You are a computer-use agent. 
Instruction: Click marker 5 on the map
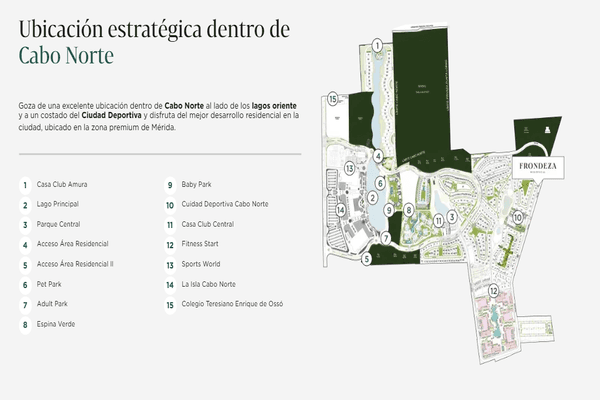[367, 259]
